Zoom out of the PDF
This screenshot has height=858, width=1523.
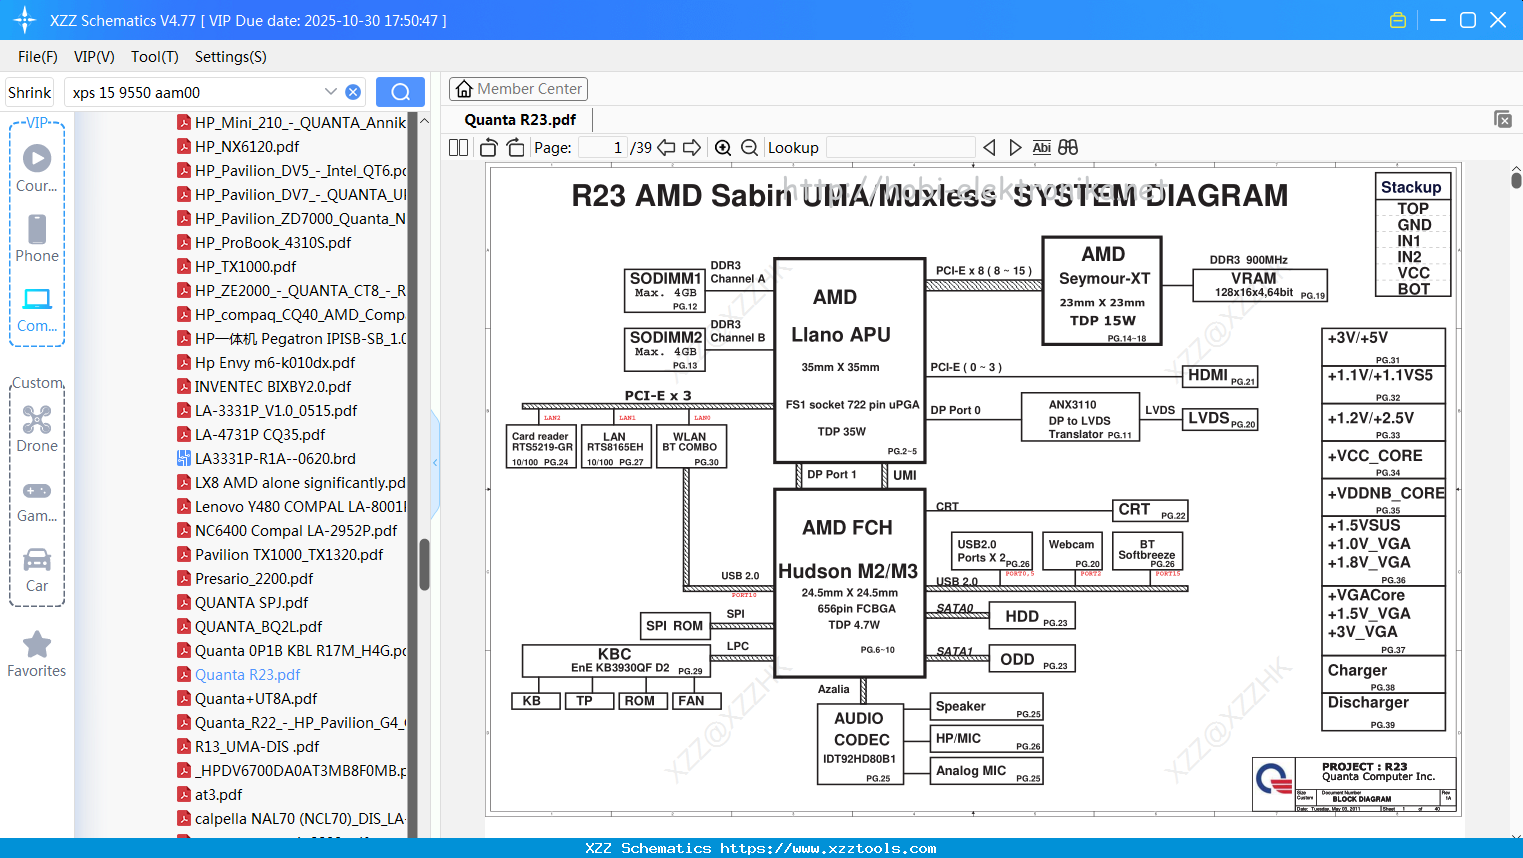pyautogui.click(x=749, y=148)
